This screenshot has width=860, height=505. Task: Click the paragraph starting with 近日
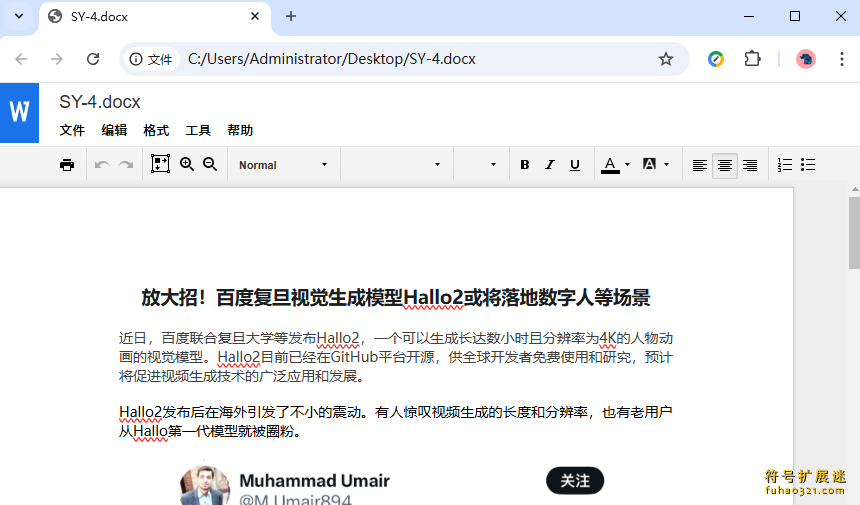click(396, 357)
